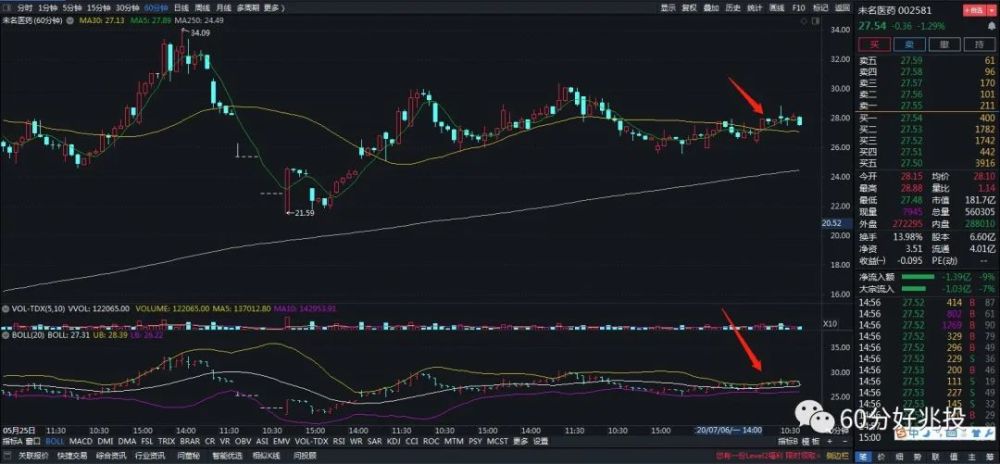Screen dimensions: 1000x464
Task: Switch sub-chart to MACD indicator
Action: pos(81,441)
